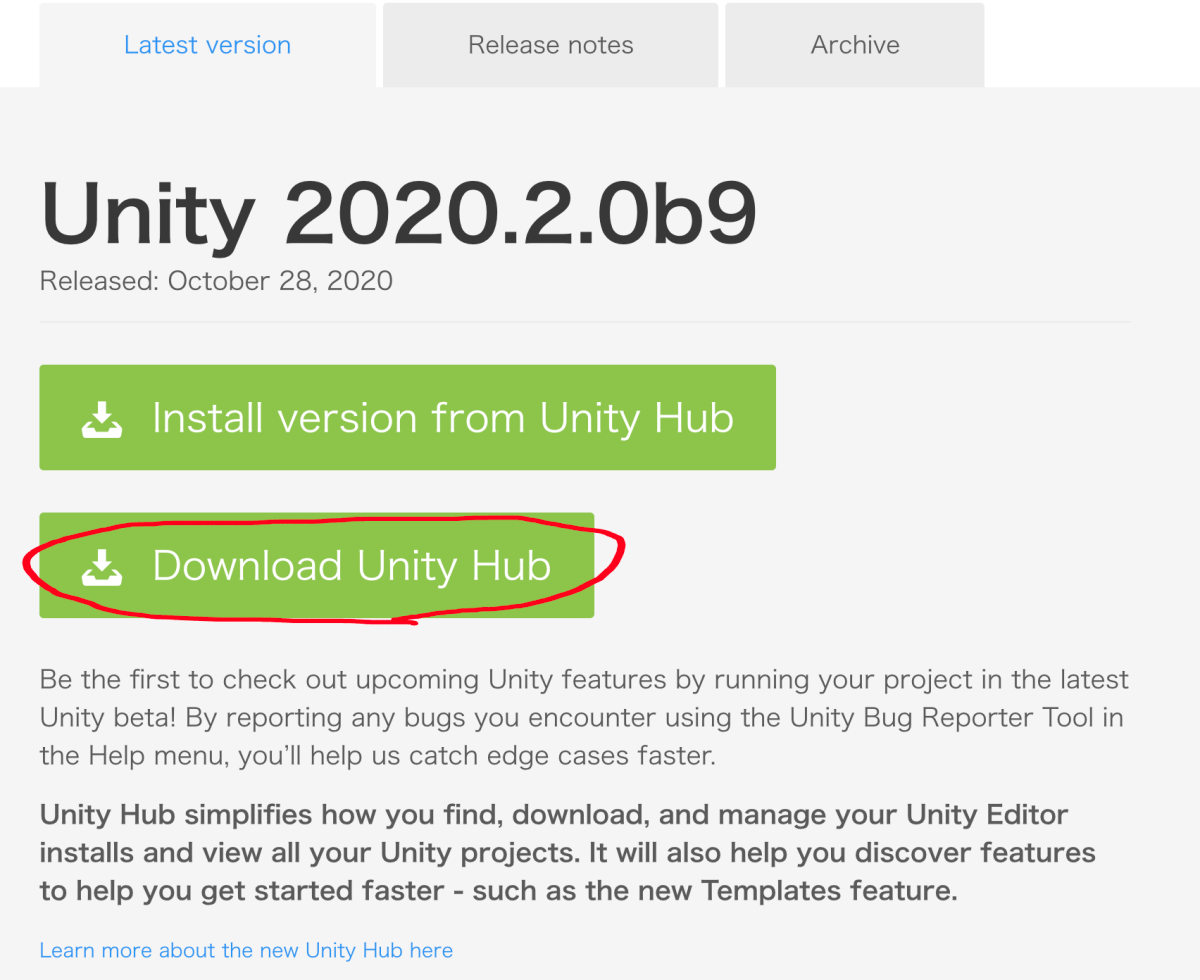The width and height of the screenshot is (1200, 980).
Task: Click the Released: October 28, 2020 text
Action: (x=216, y=281)
